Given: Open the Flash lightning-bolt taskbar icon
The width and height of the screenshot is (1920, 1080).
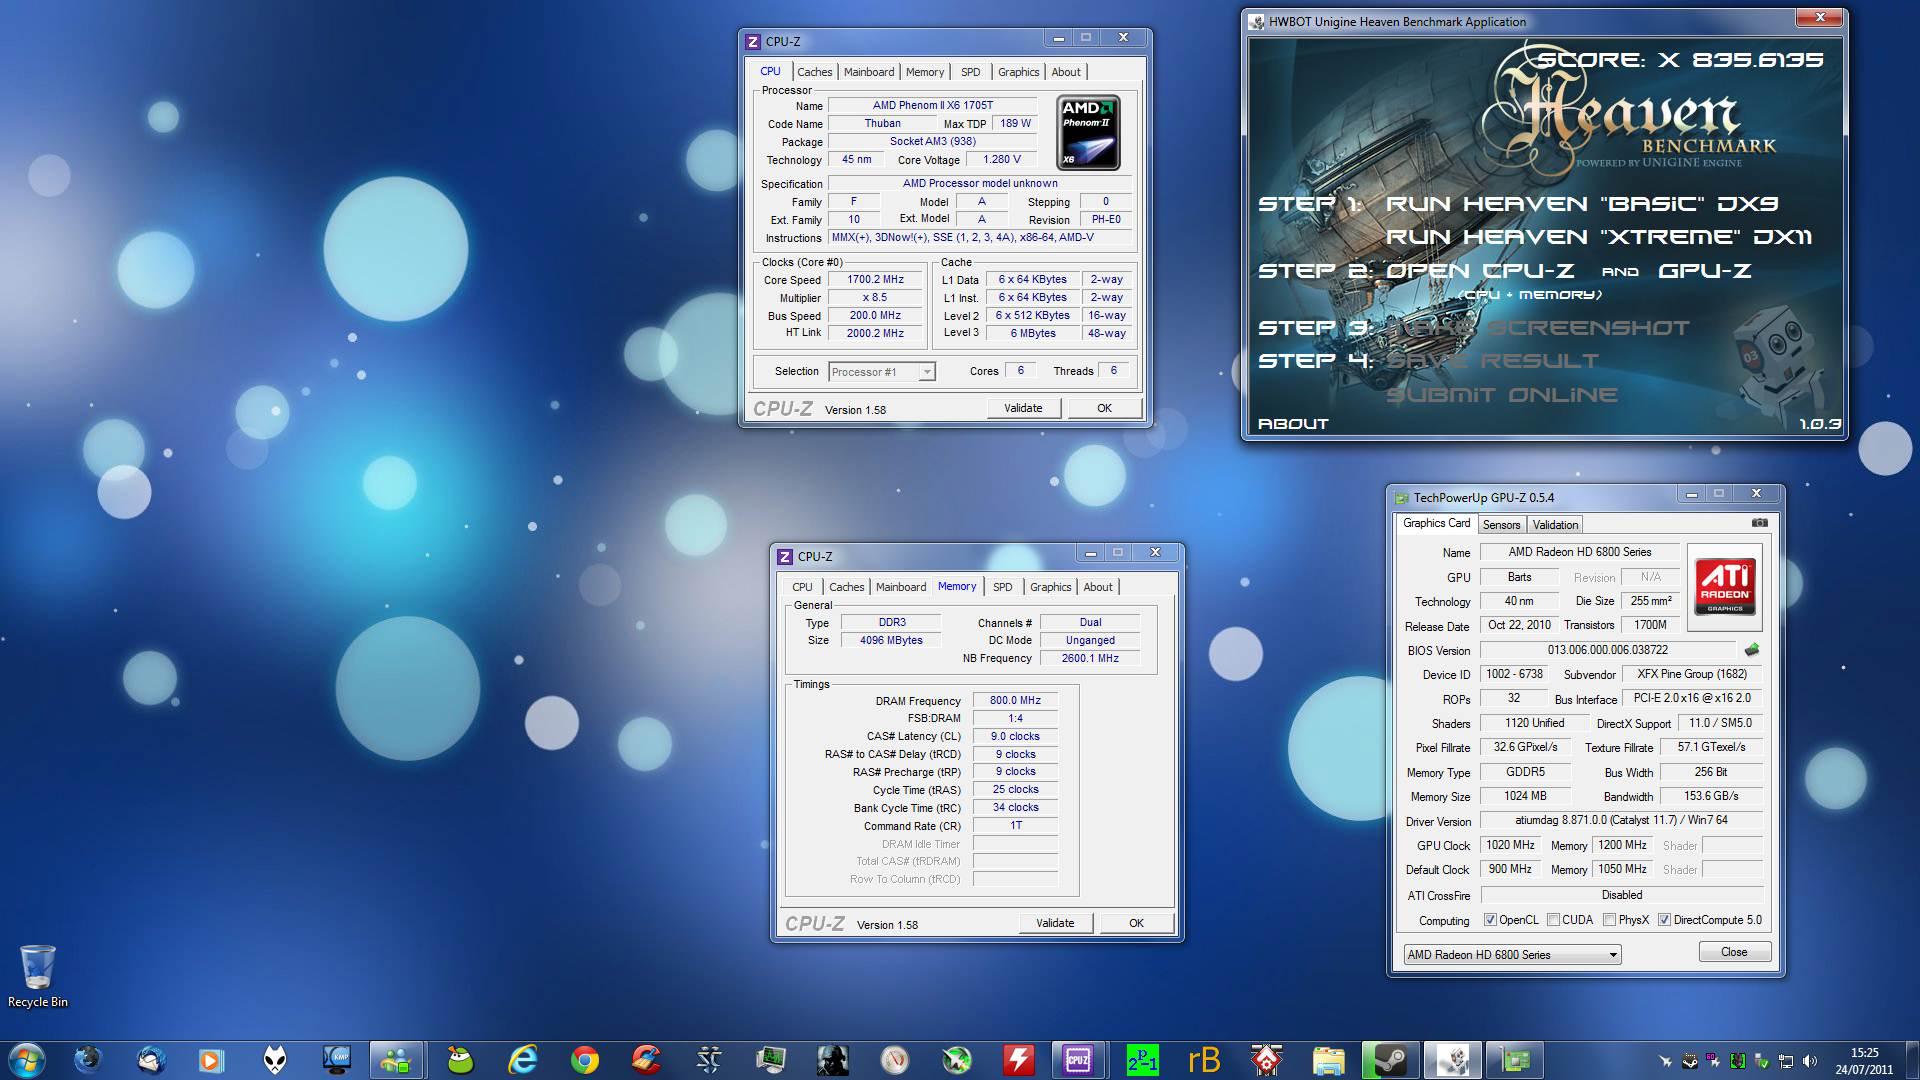Looking at the screenshot, I should pyautogui.click(x=1018, y=1059).
